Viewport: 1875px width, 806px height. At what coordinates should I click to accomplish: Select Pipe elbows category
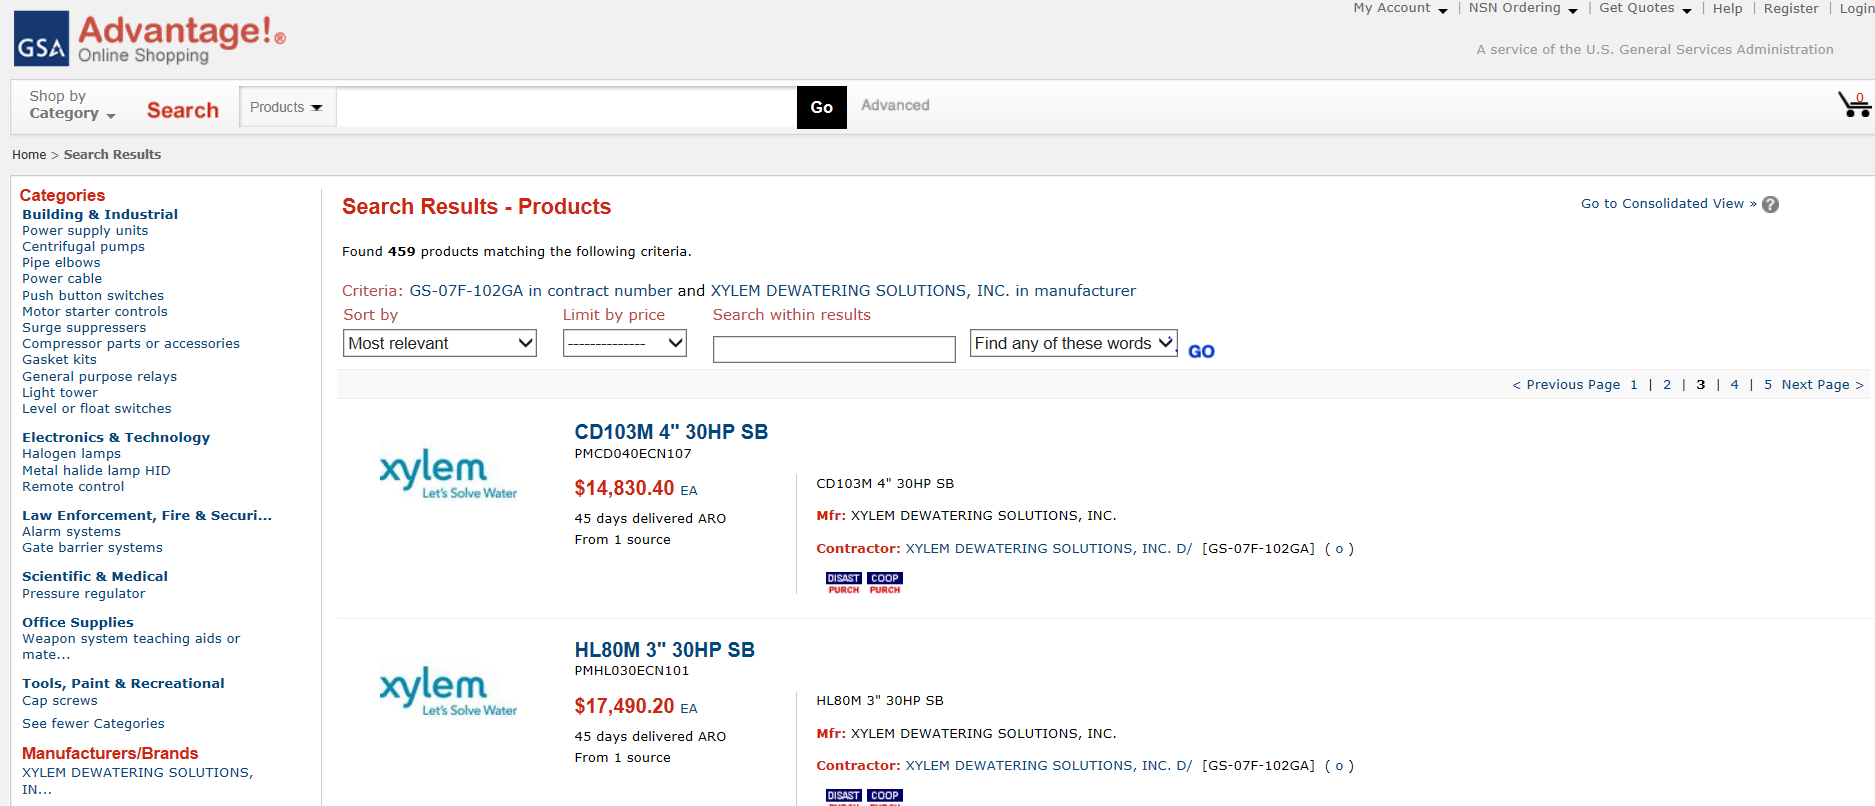(x=61, y=262)
